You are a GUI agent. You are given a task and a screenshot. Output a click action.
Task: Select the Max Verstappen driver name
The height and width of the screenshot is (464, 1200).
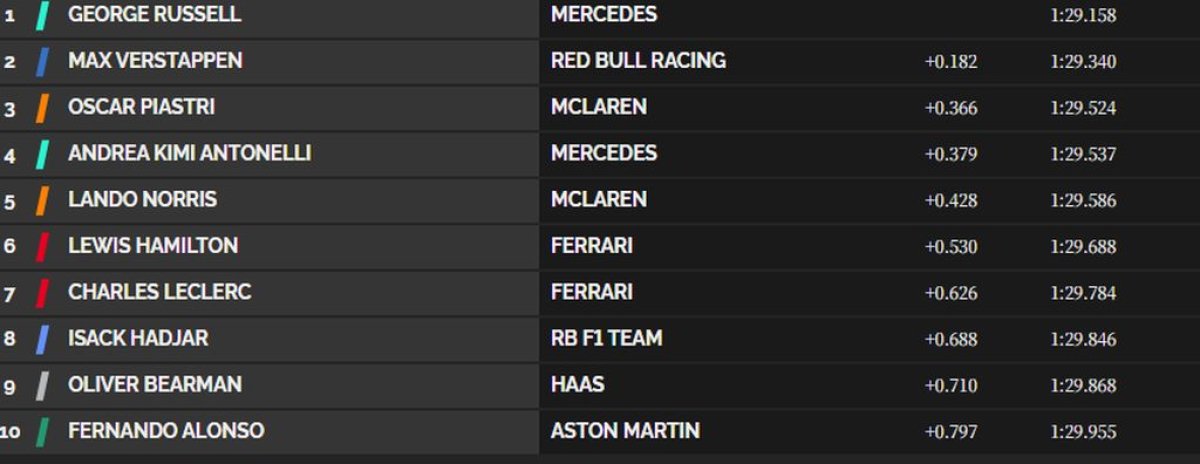155,61
